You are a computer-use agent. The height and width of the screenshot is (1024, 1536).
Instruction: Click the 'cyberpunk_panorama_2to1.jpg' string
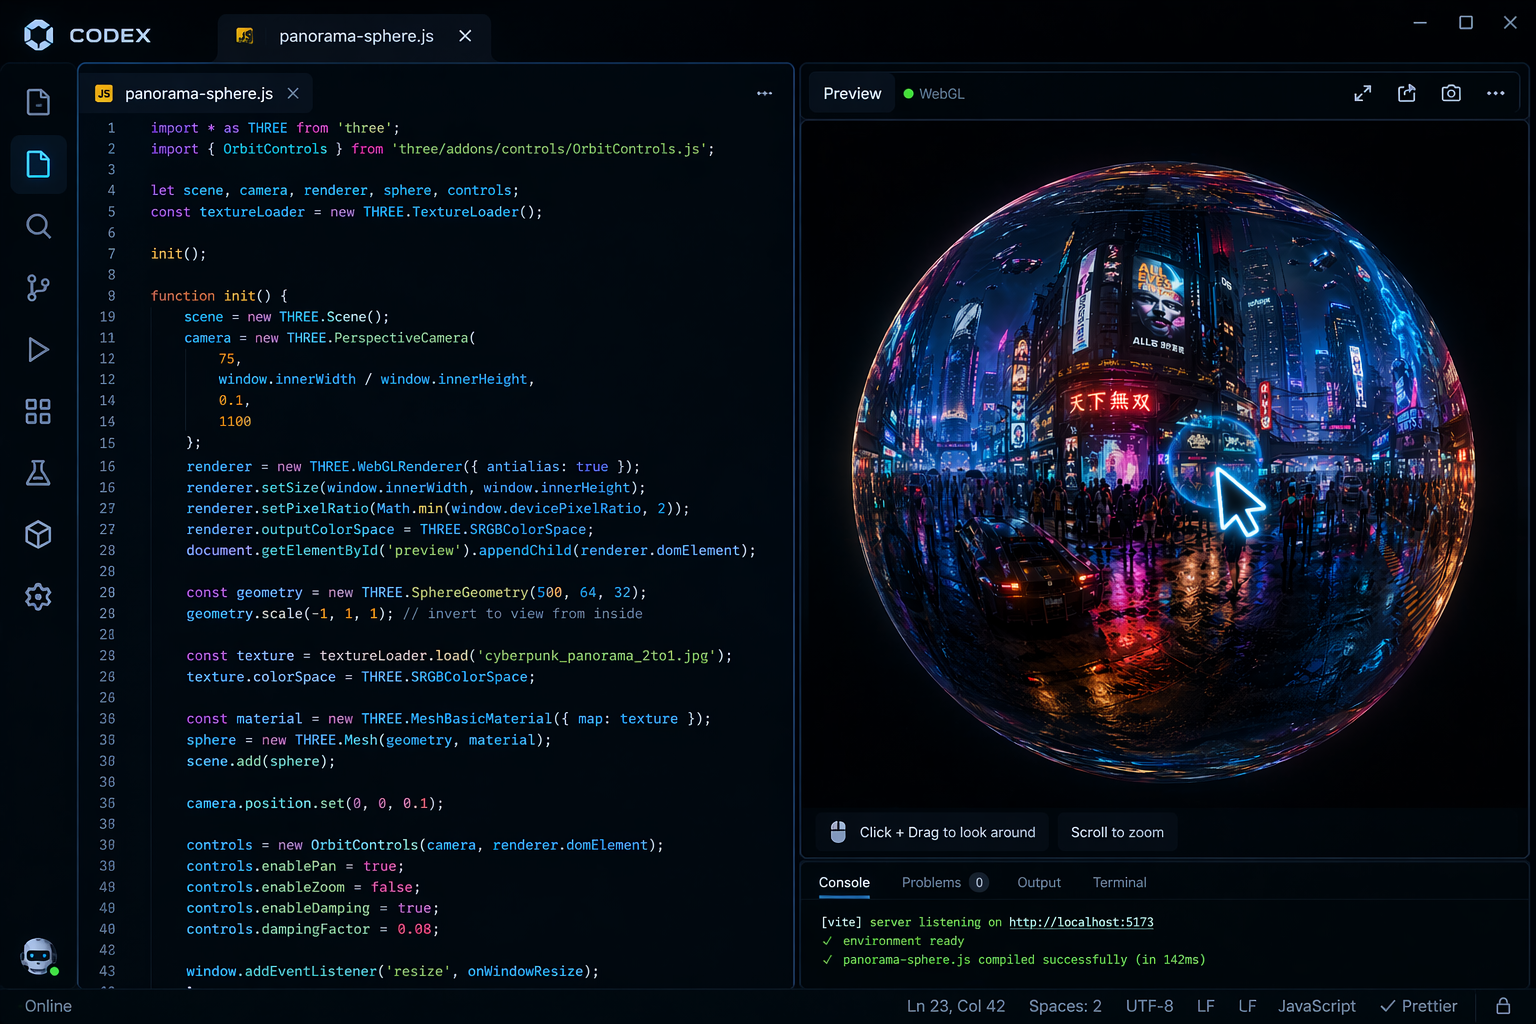tap(597, 656)
